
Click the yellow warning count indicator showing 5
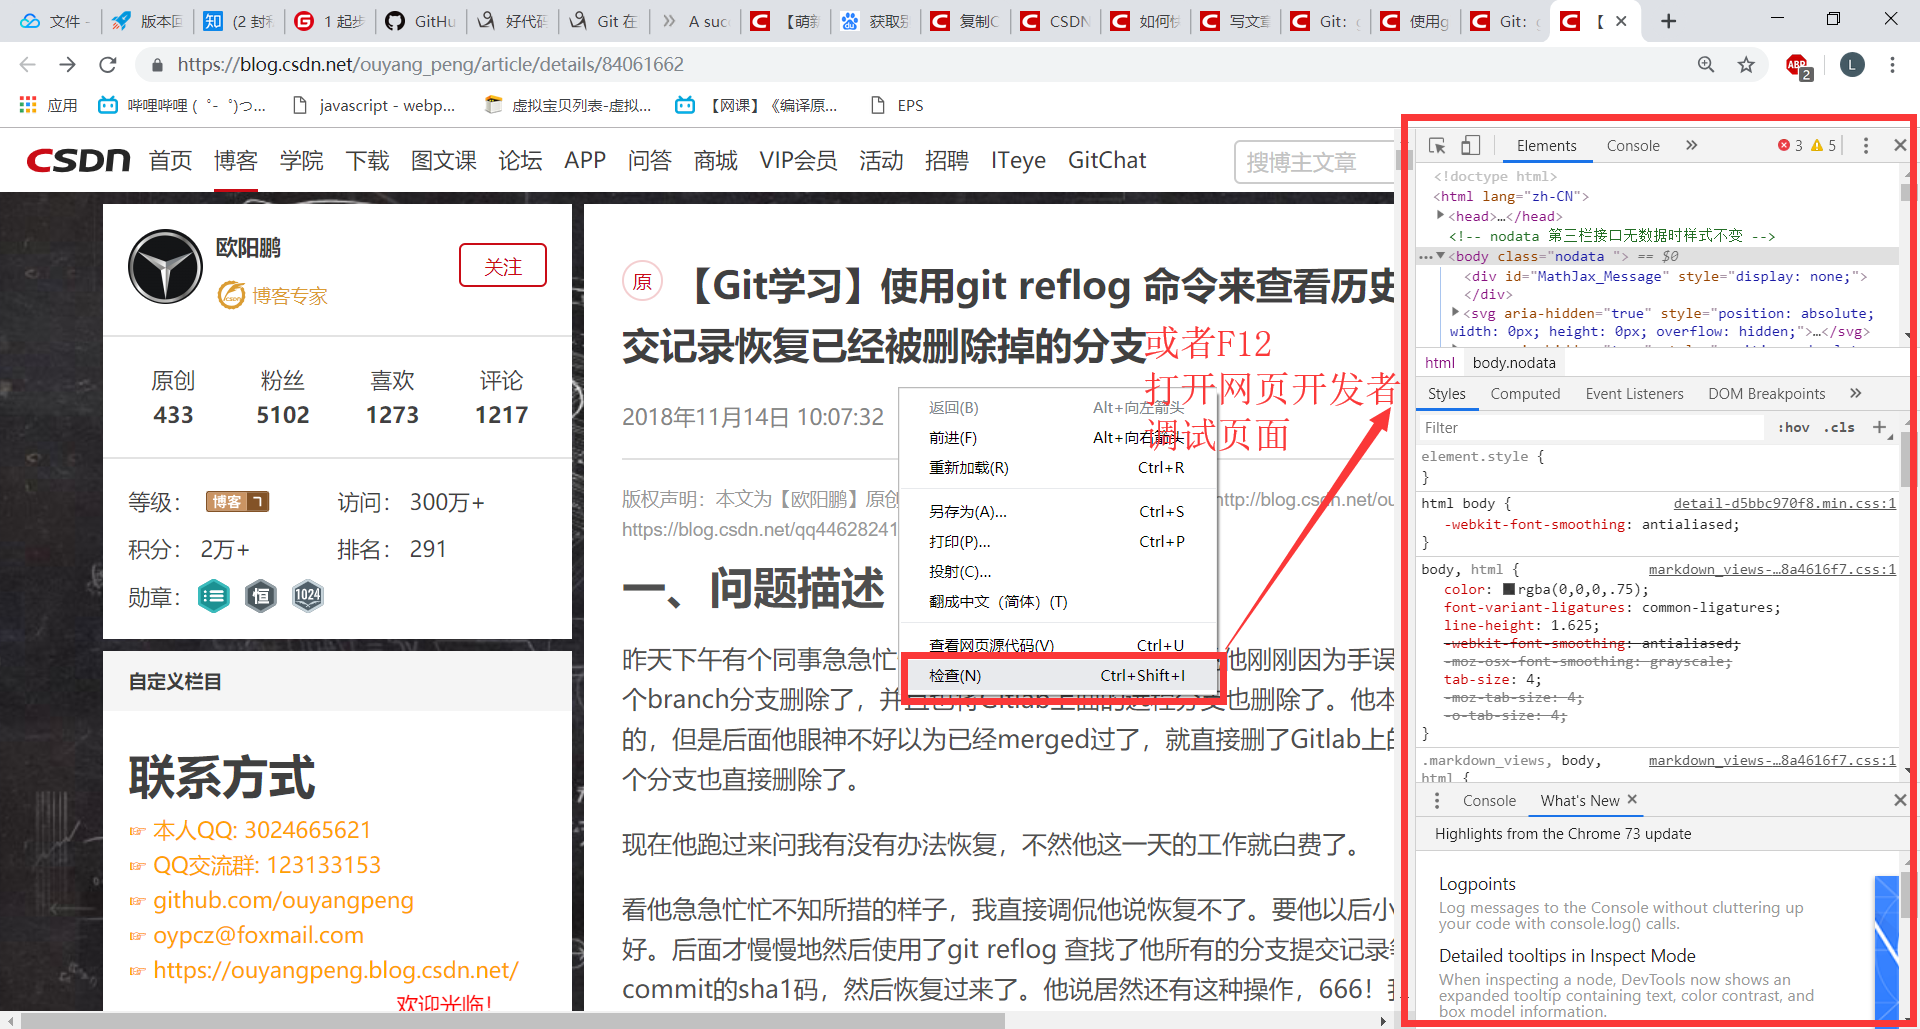coord(1824,146)
